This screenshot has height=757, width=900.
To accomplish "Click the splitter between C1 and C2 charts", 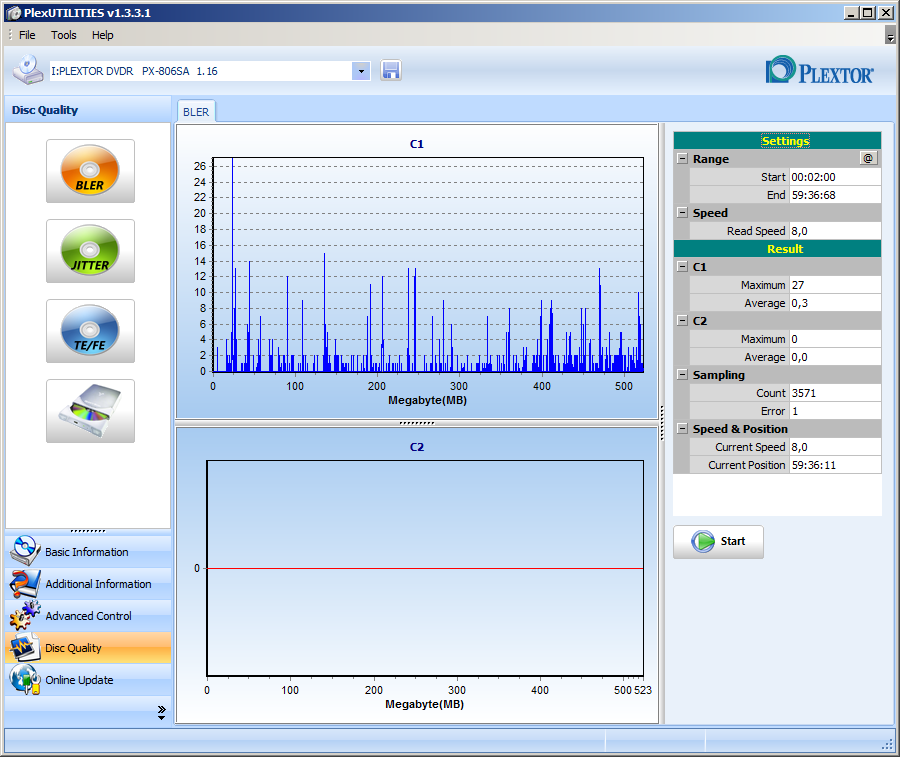I will pos(417,423).
